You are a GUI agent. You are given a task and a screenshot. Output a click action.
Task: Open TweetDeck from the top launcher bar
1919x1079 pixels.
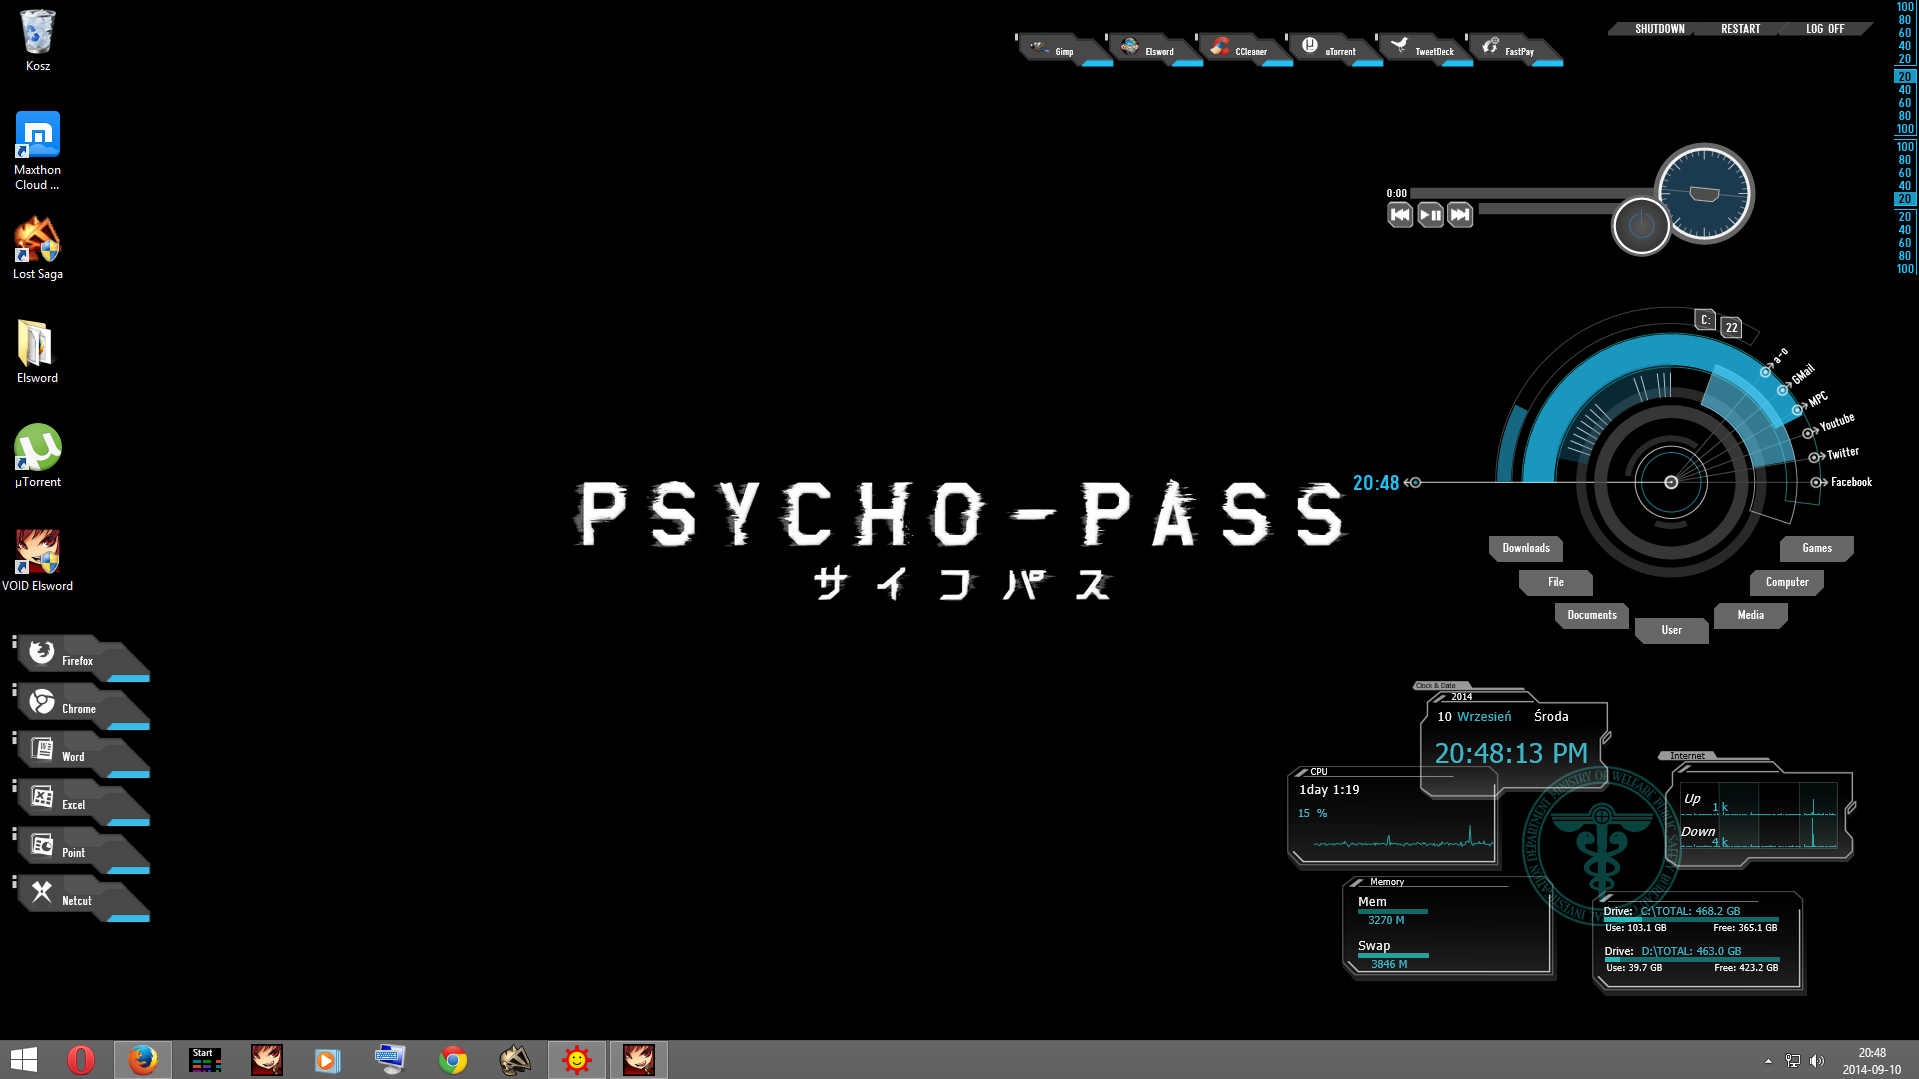pyautogui.click(x=1425, y=50)
